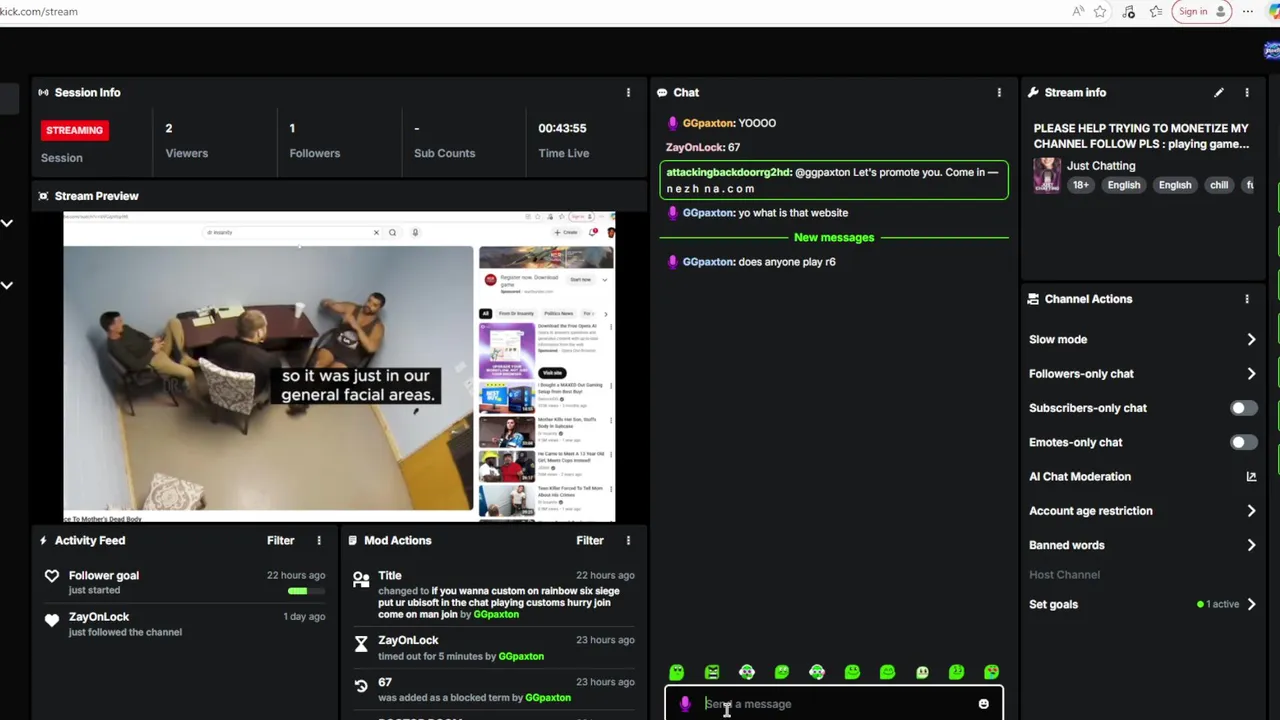Click 'yo what is that website' message

click(793, 213)
